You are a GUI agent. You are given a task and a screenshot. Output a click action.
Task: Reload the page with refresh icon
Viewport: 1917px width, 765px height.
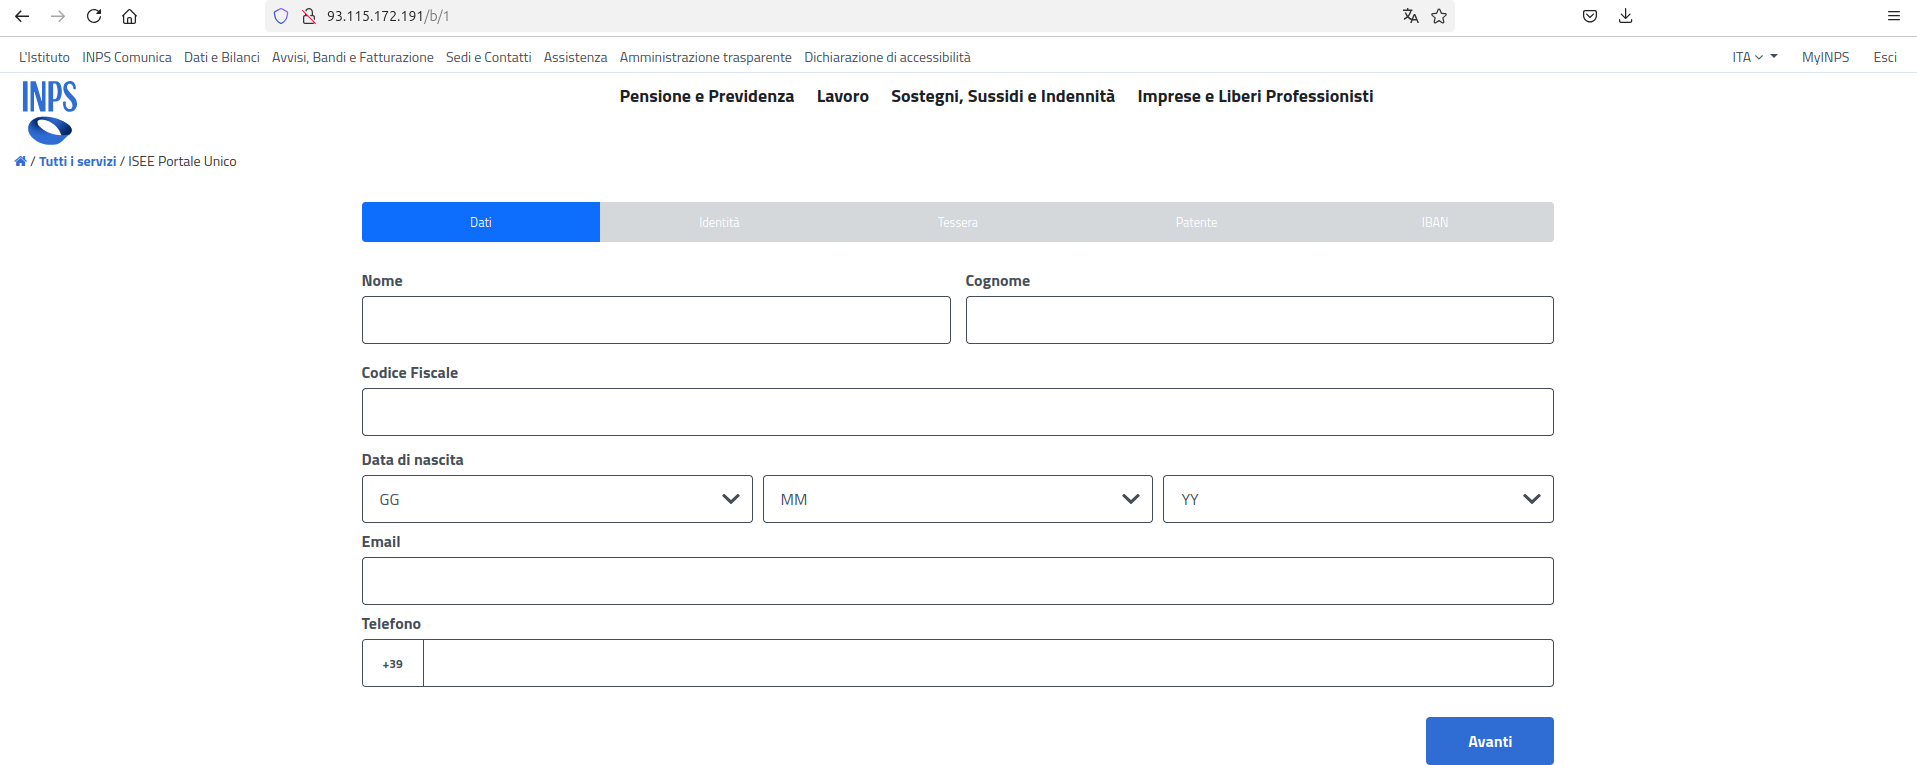(94, 16)
